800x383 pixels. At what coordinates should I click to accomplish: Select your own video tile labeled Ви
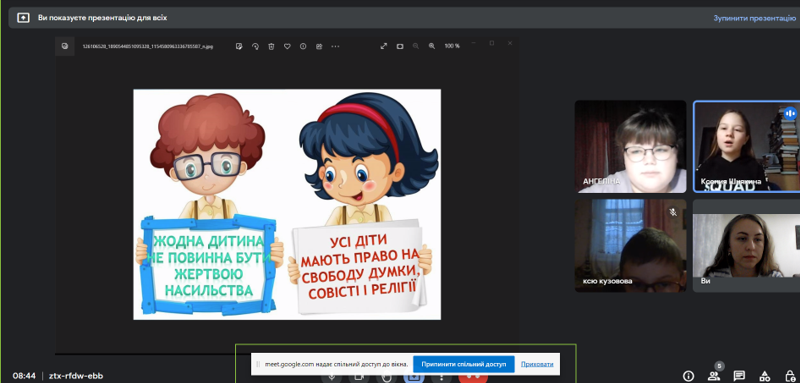pos(746,246)
